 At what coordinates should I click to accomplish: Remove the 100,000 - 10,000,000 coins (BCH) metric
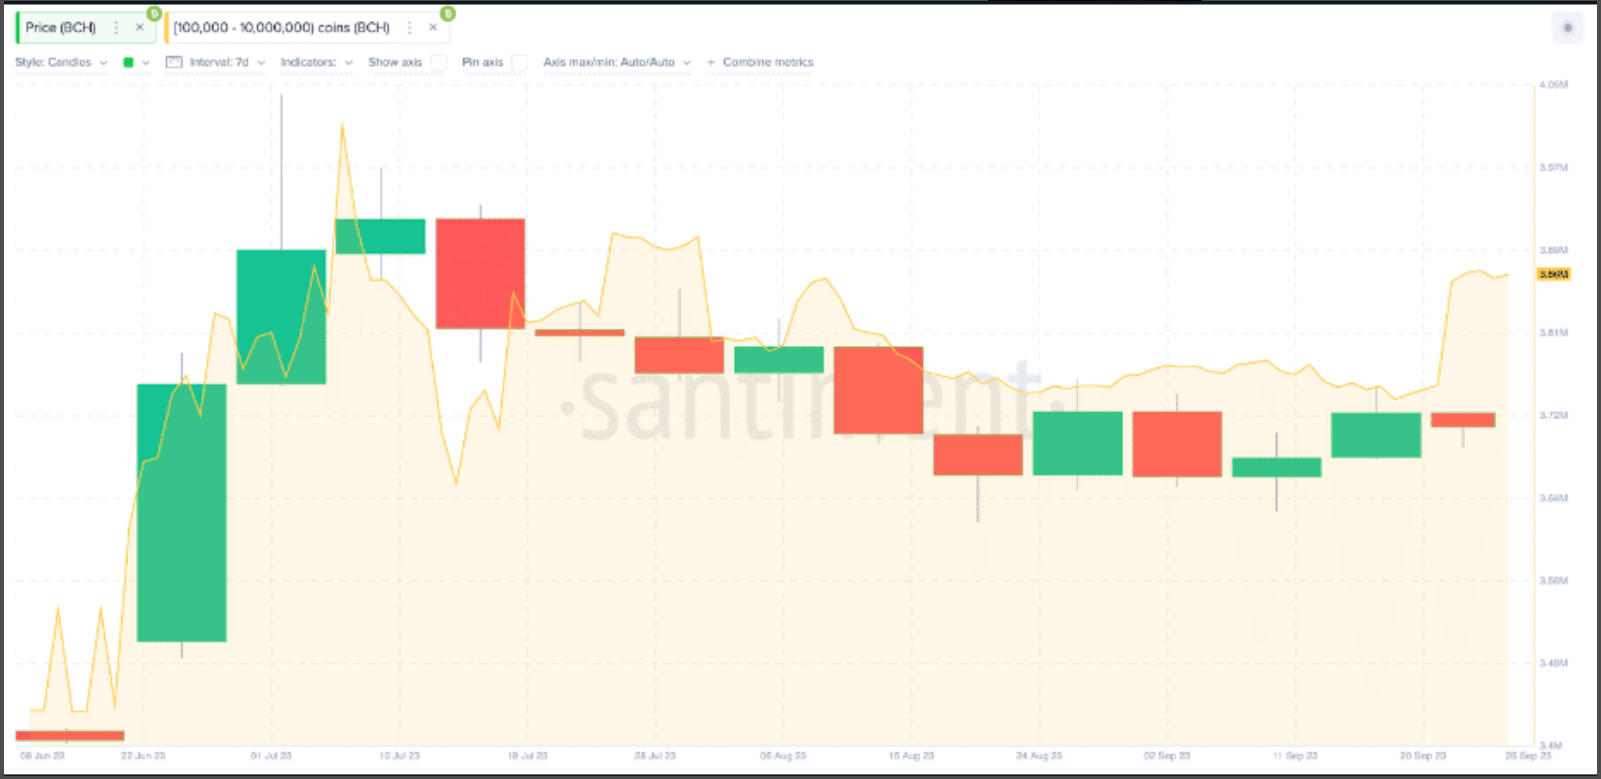(433, 28)
